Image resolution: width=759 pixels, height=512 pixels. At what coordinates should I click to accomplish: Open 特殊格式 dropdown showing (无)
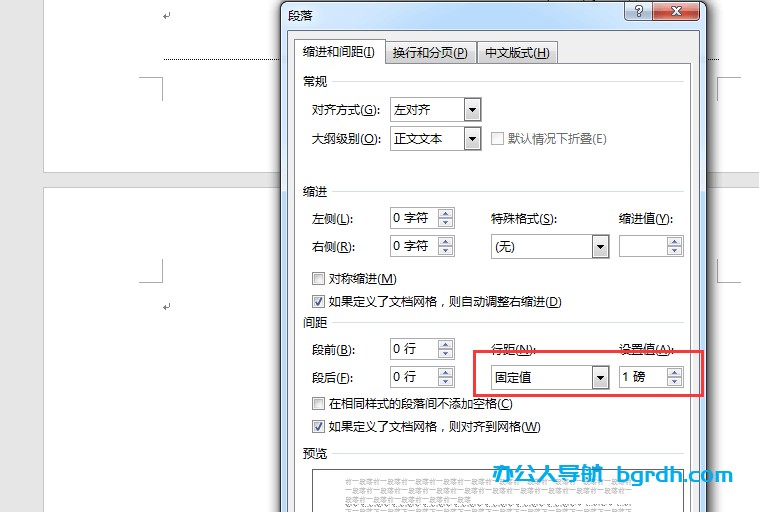point(600,247)
